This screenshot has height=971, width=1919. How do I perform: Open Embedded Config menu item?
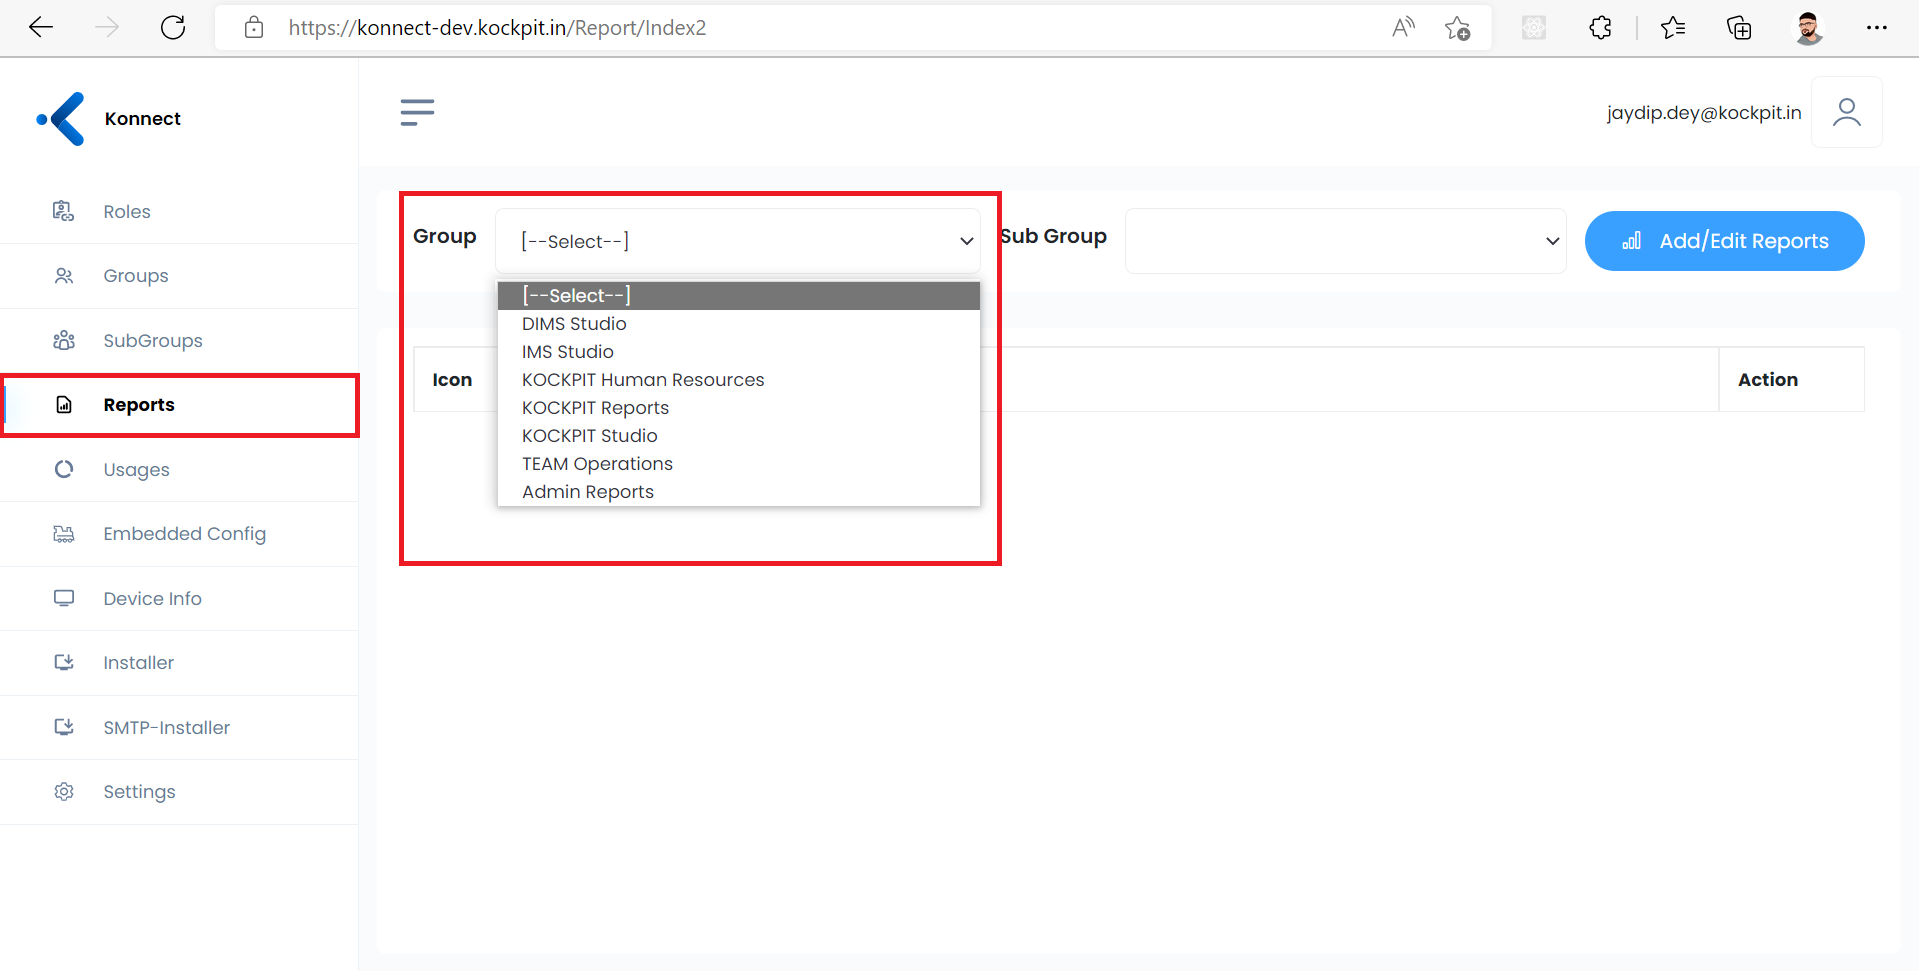(179, 534)
